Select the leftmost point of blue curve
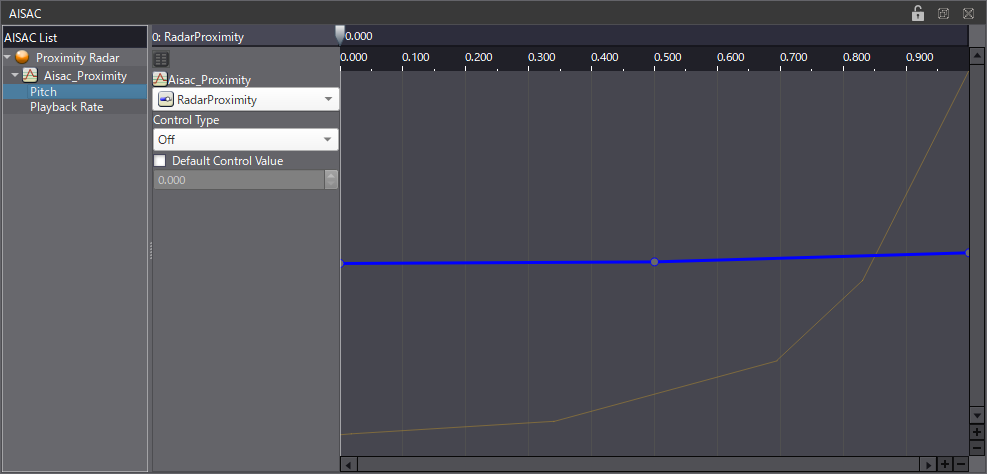The width and height of the screenshot is (987, 474). (x=341, y=263)
